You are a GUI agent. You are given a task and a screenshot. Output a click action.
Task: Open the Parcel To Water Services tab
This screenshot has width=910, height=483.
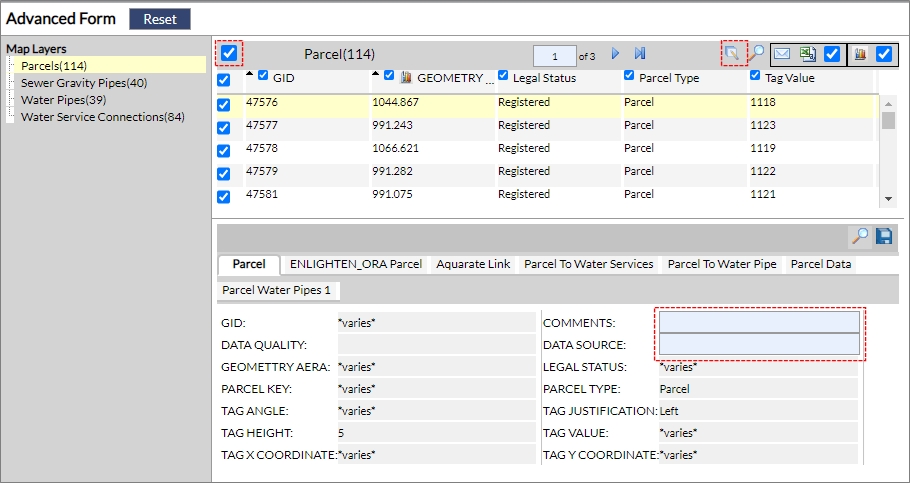(588, 265)
